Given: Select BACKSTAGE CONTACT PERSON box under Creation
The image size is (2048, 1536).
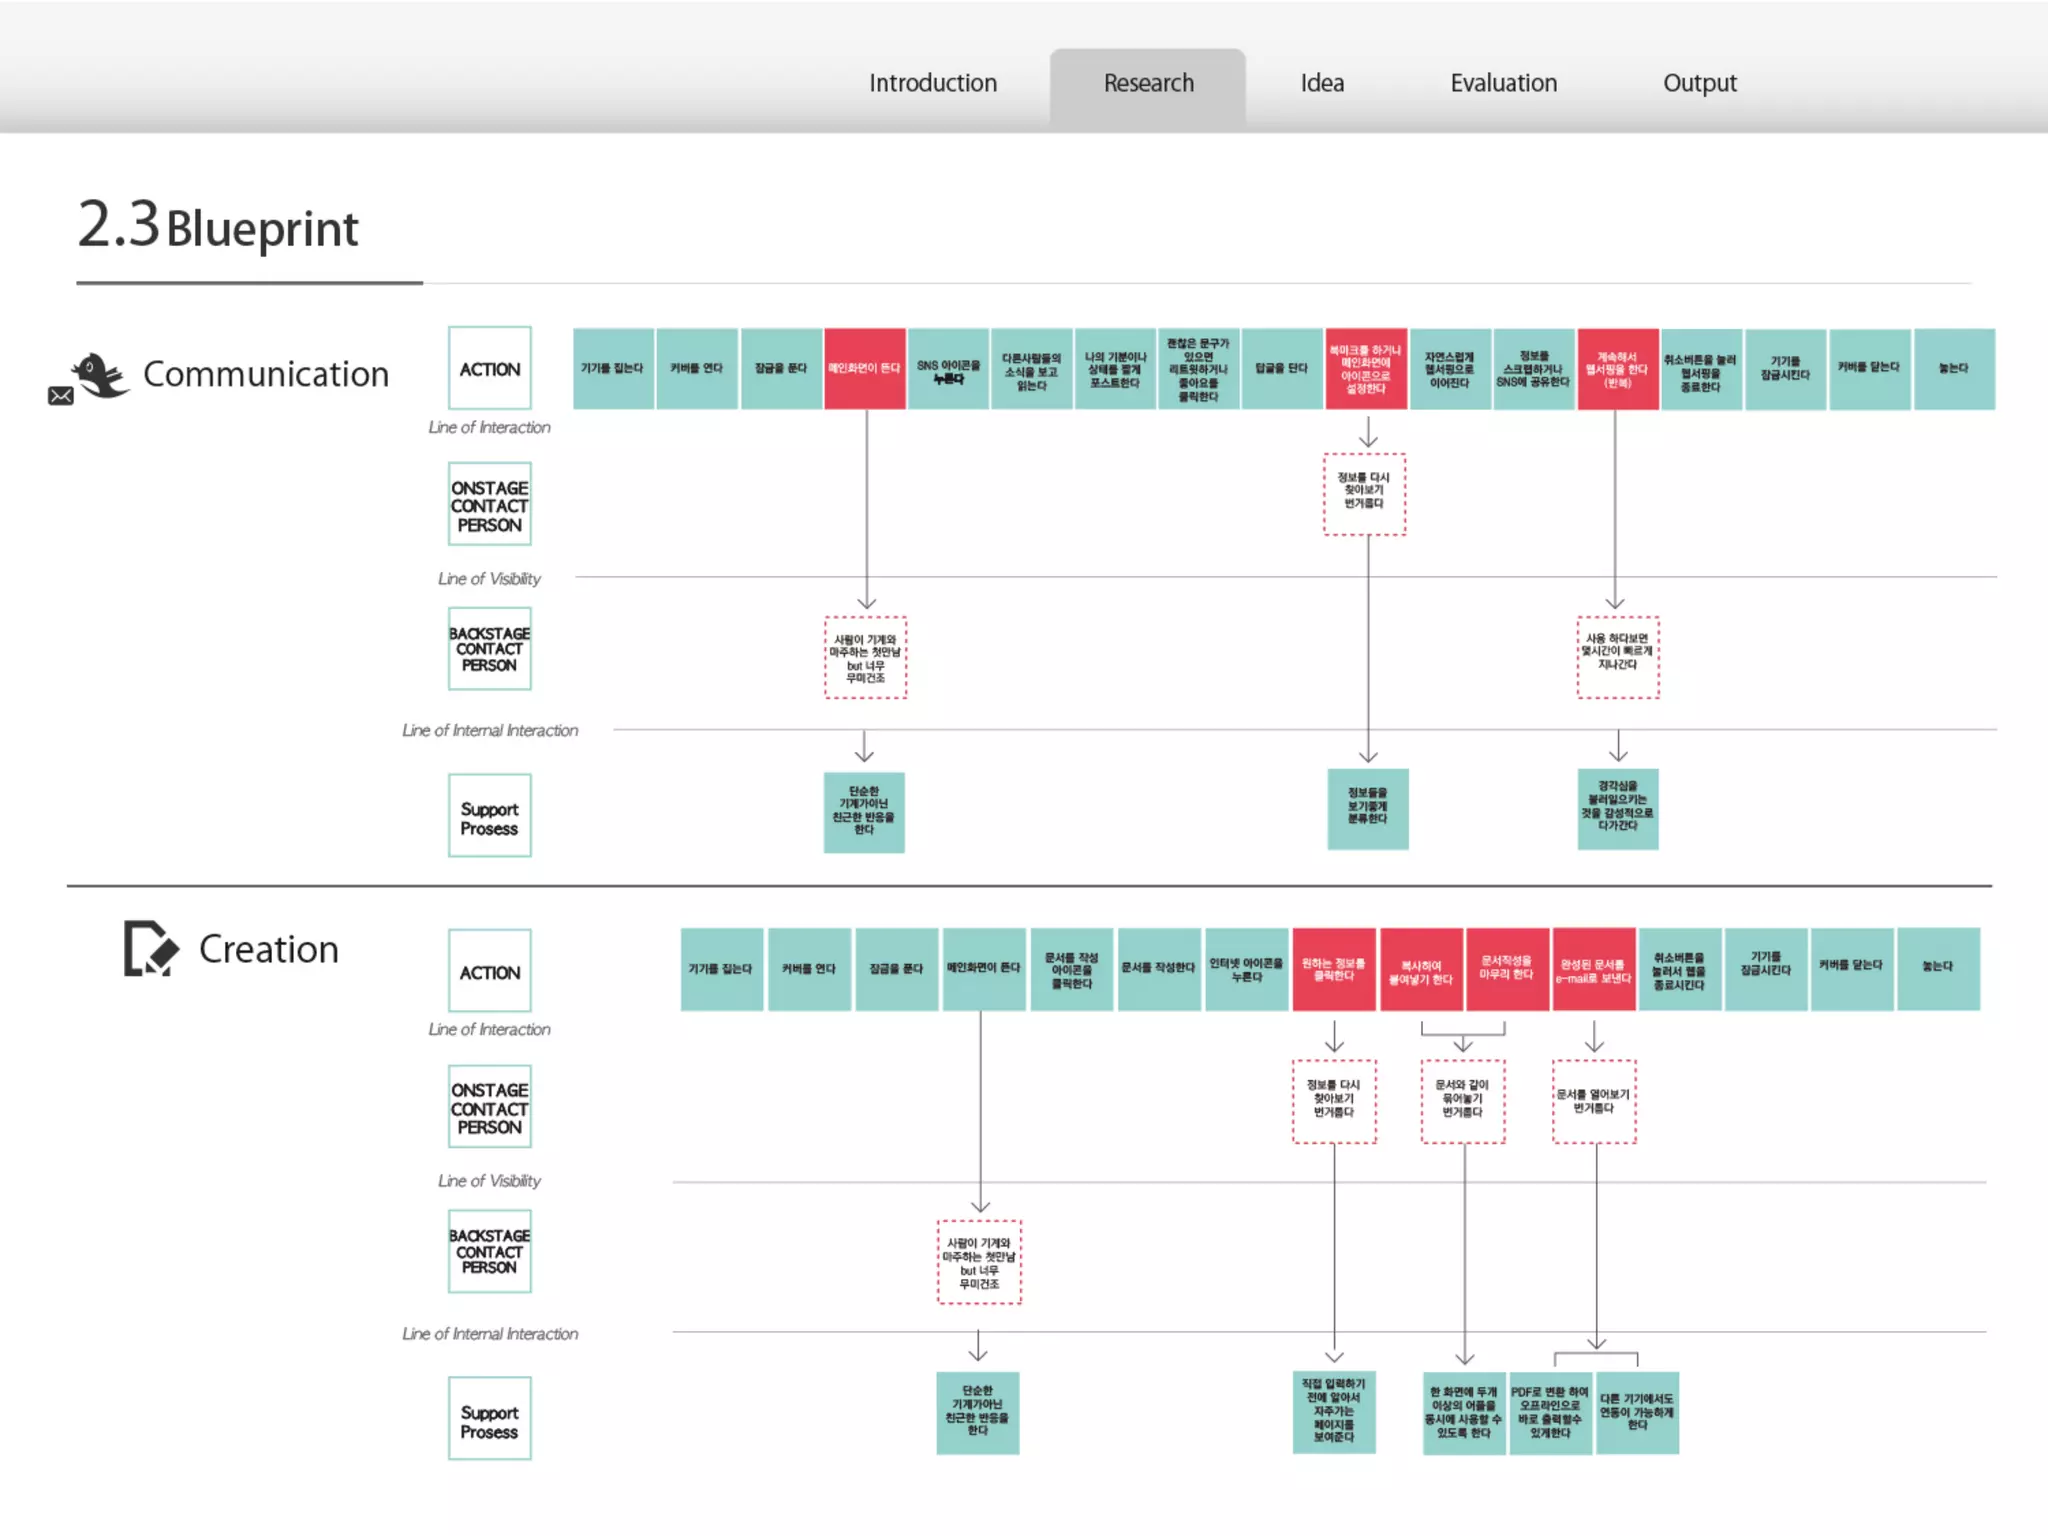Looking at the screenshot, I should [x=489, y=1251].
